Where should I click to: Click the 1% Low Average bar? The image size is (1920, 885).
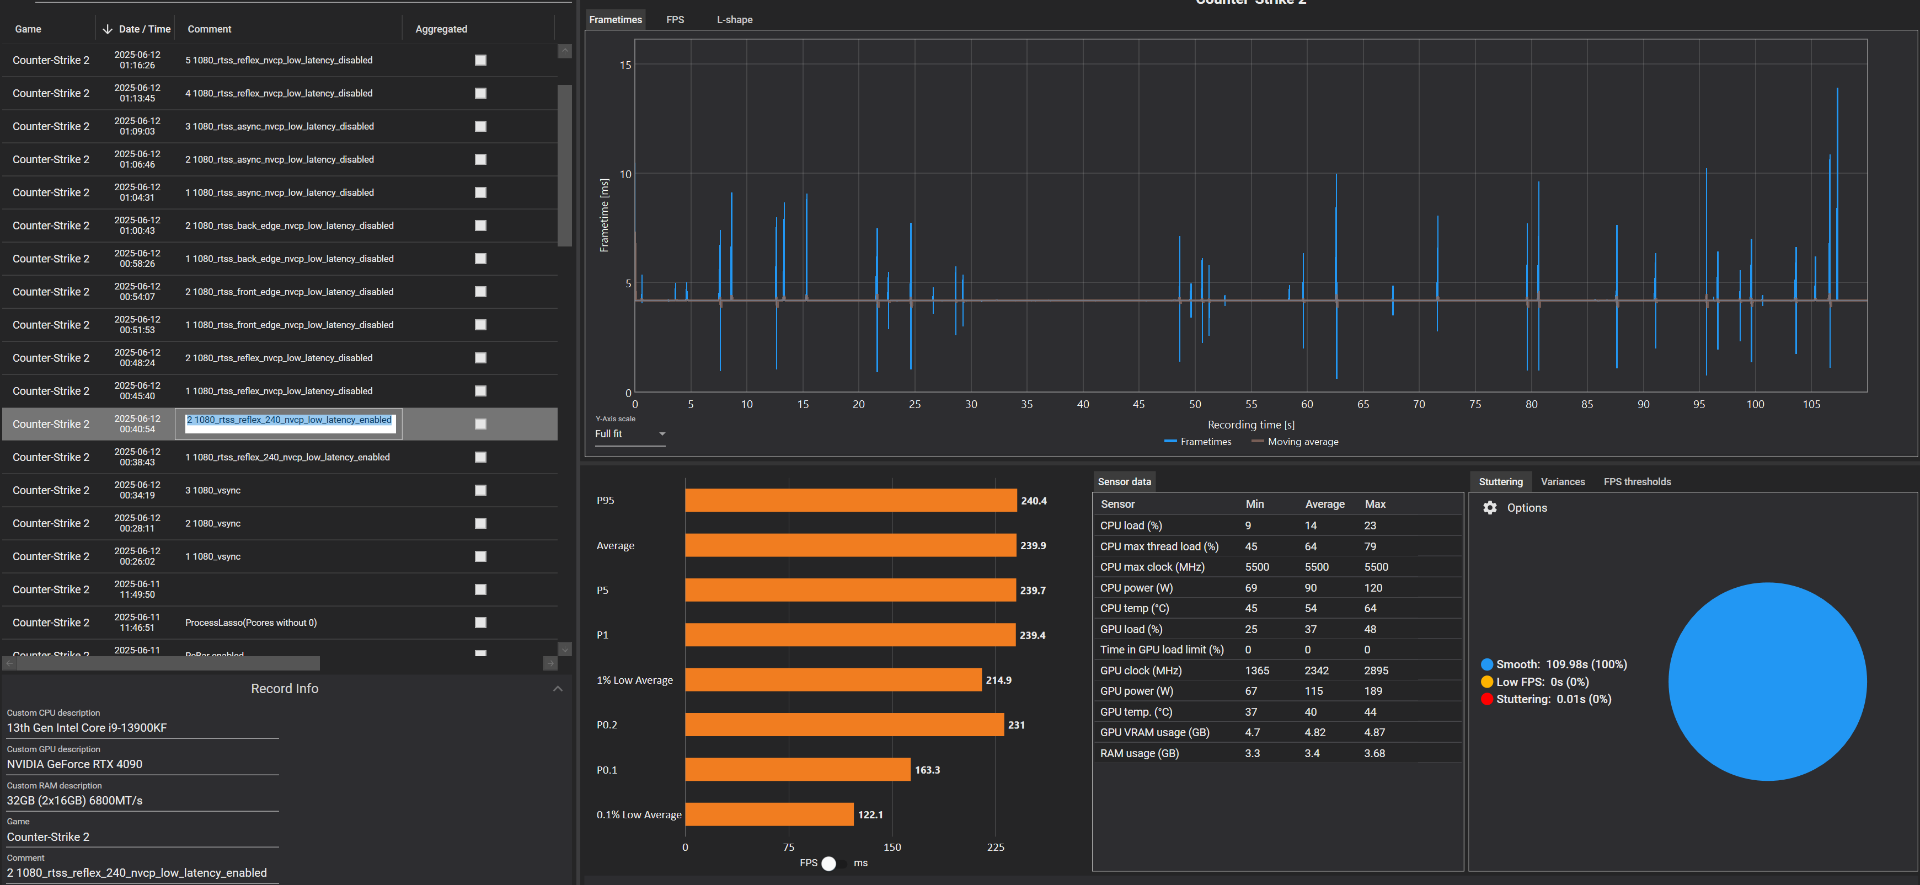coord(834,680)
